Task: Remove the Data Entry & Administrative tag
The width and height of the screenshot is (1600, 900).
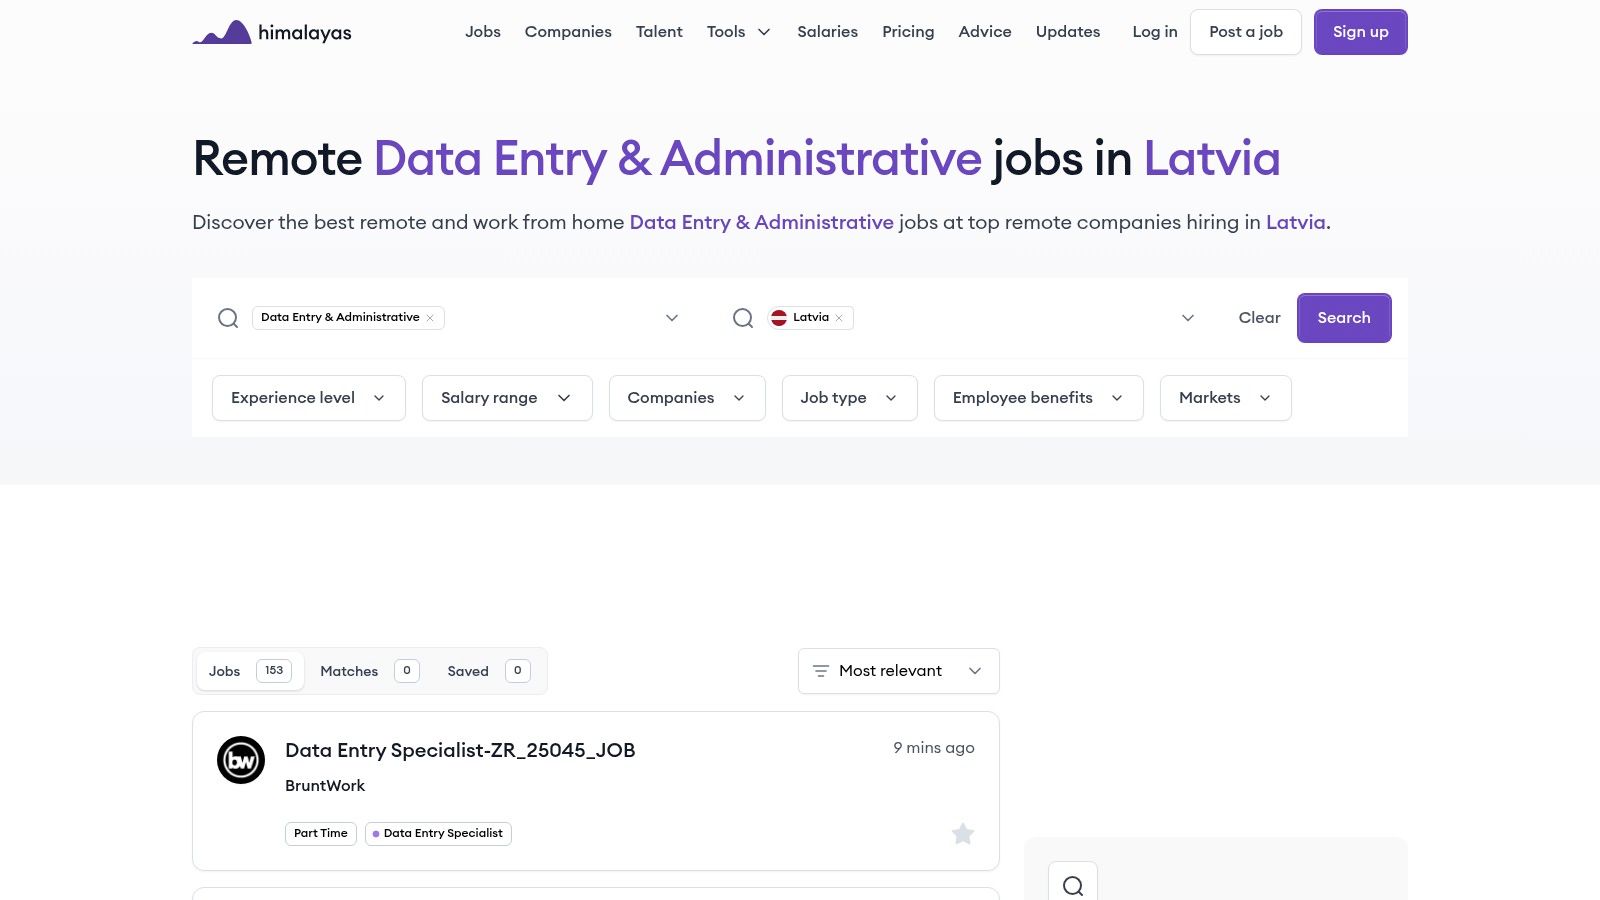Action: pyautogui.click(x=430, y=318)
